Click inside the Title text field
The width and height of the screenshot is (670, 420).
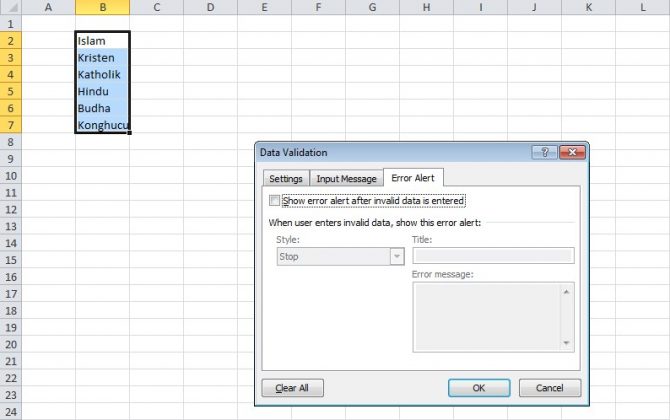point(493,256)
